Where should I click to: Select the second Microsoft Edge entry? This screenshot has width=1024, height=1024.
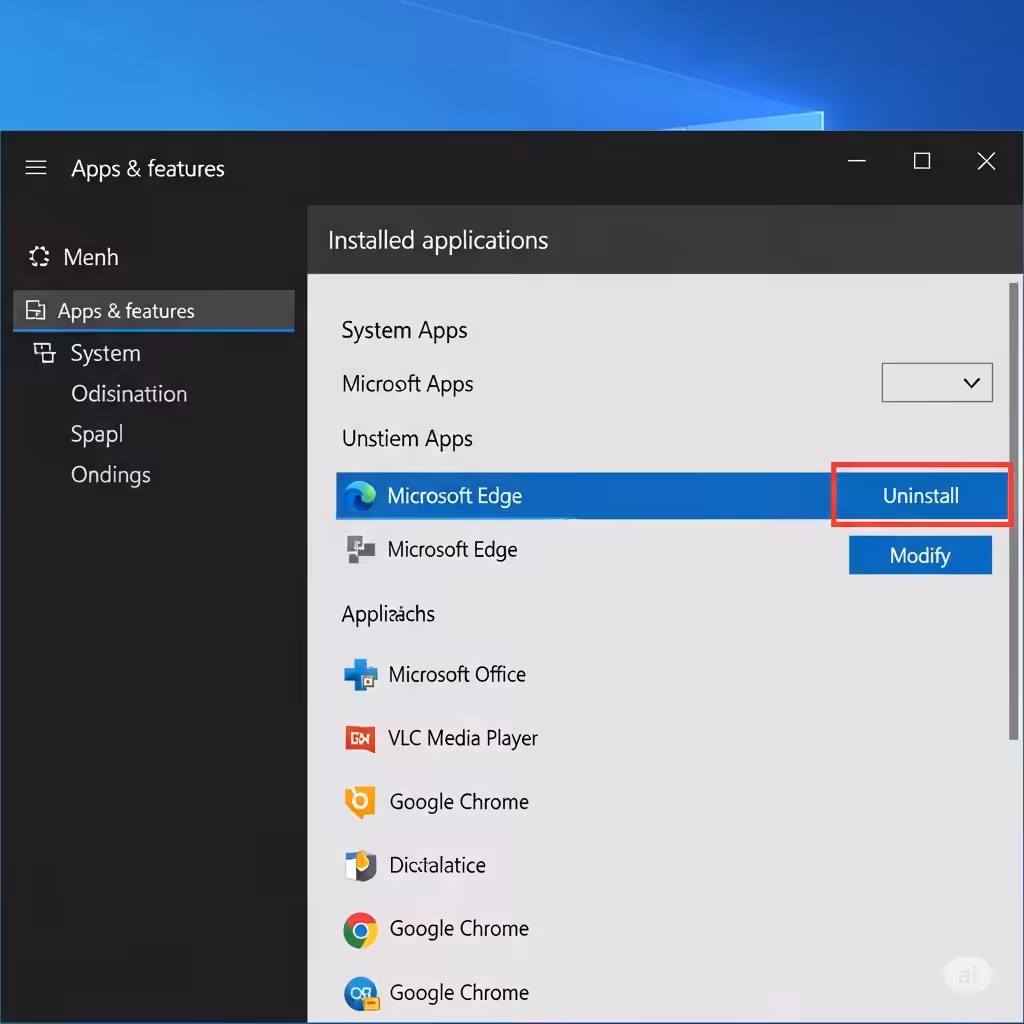pos(452,549)
